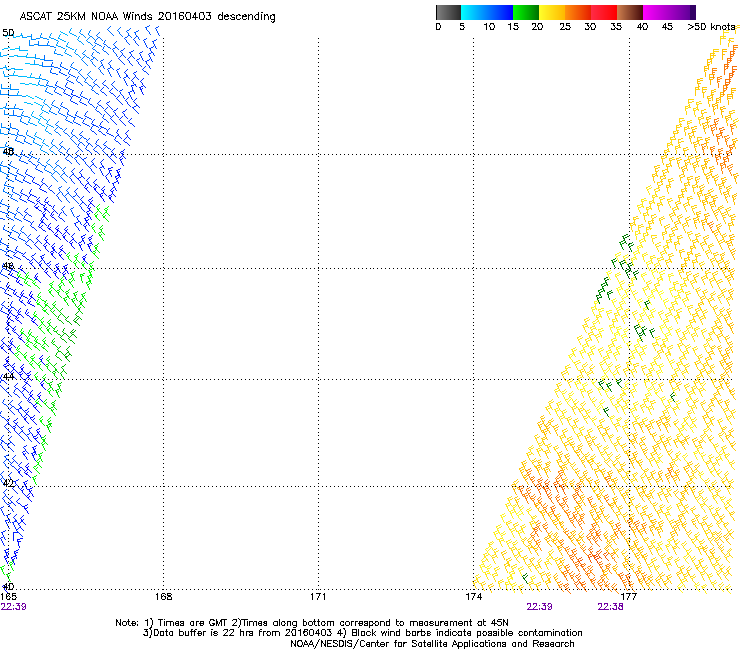This screenshot has width=740, height=650.
Task: Click the '0' label under the color scale
Action: coord(438,27)
